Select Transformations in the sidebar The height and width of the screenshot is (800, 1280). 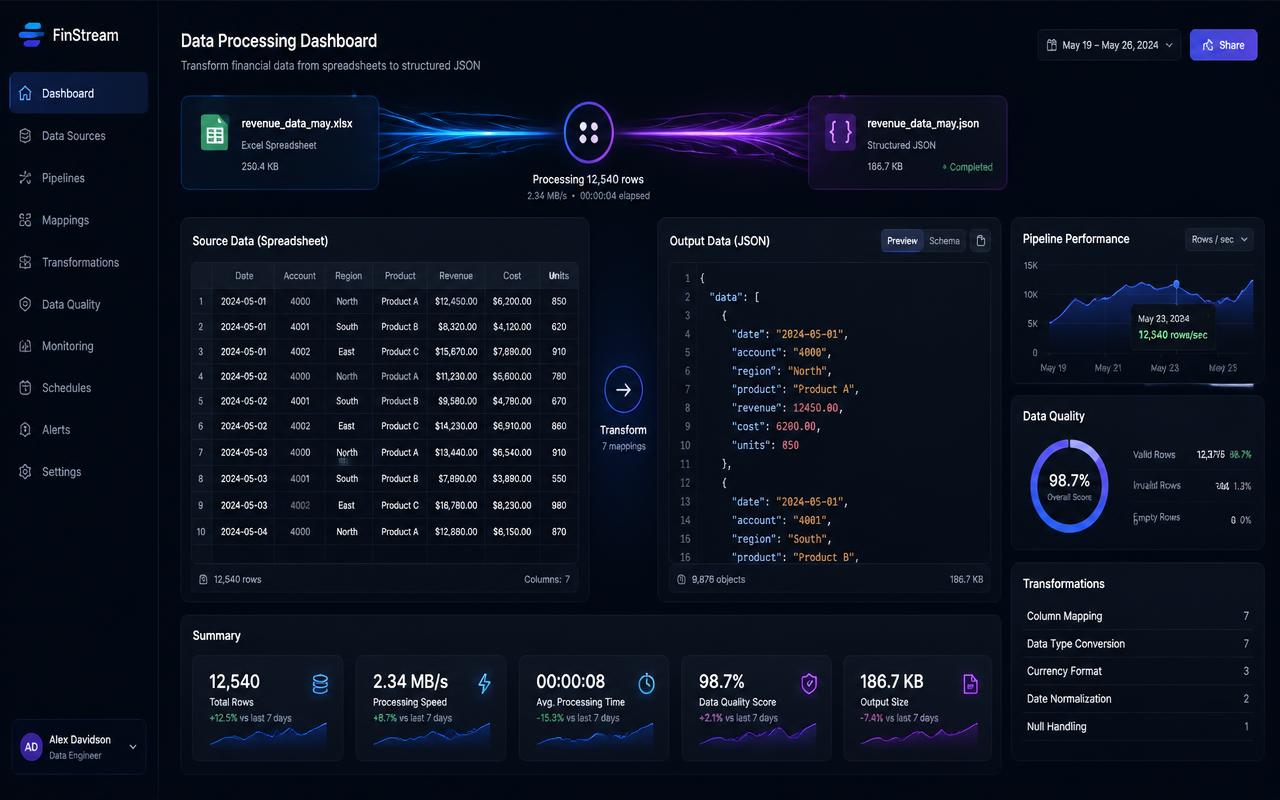[78, 262]
